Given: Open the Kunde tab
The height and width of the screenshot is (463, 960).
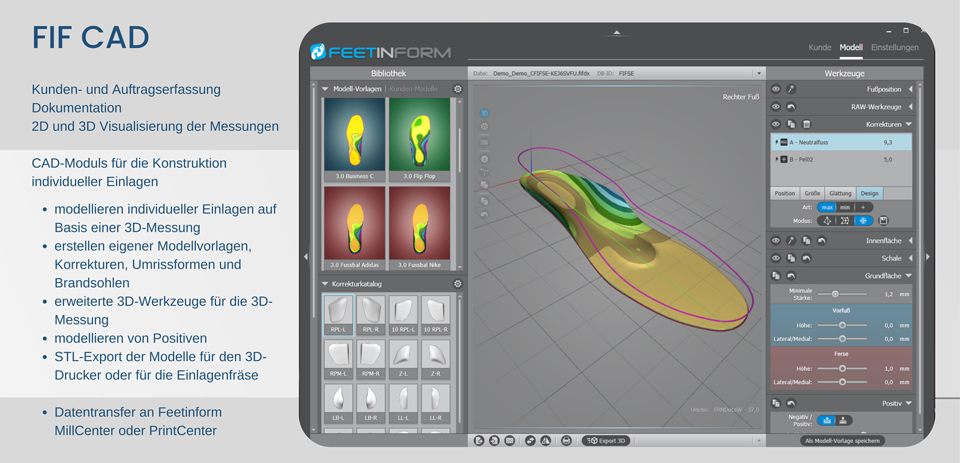Looking at the screenshot, I should pyautogui.click(x=820, y=47).
